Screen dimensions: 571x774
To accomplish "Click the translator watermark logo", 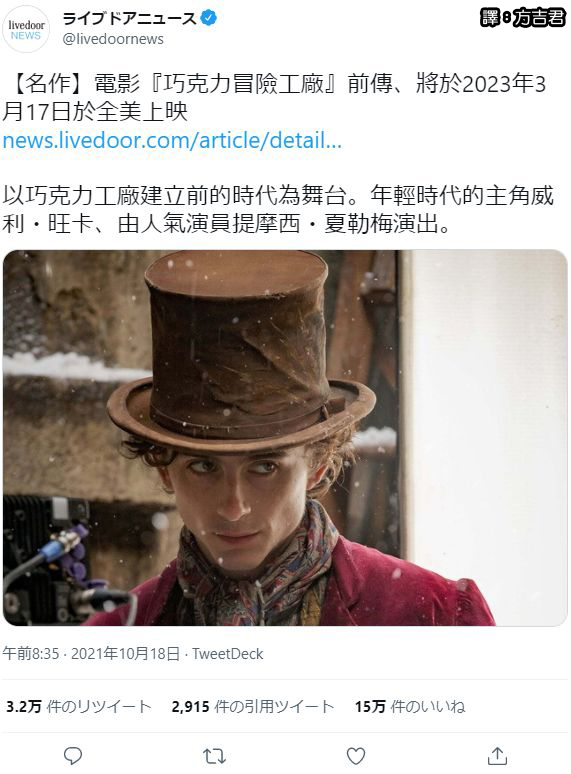I will point(523,18).
